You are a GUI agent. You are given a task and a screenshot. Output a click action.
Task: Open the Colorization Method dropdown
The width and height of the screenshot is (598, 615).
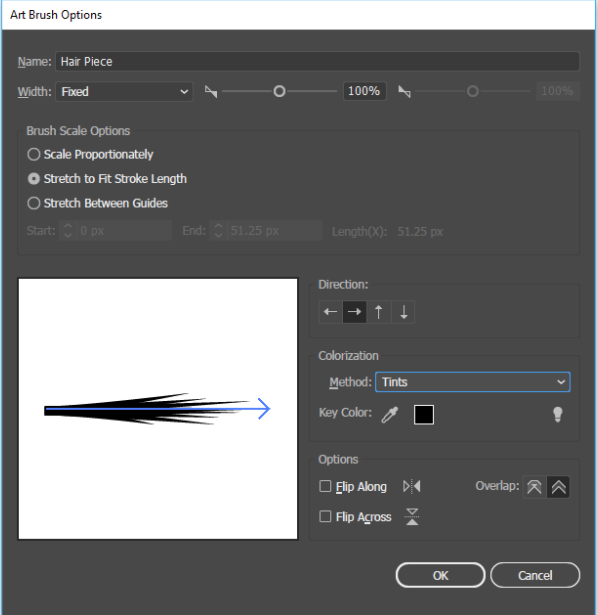pyautogui.click(x=473, y=382)
